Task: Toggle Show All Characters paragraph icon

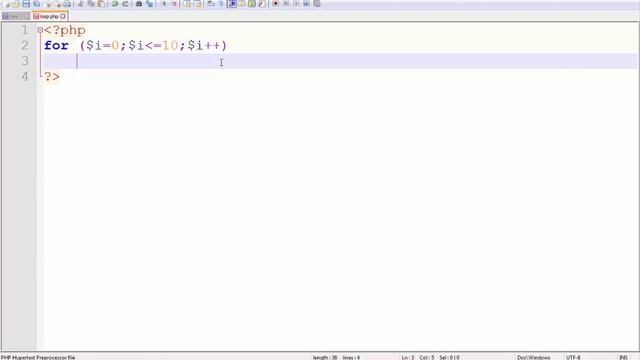Action: (x=221, y=4)
